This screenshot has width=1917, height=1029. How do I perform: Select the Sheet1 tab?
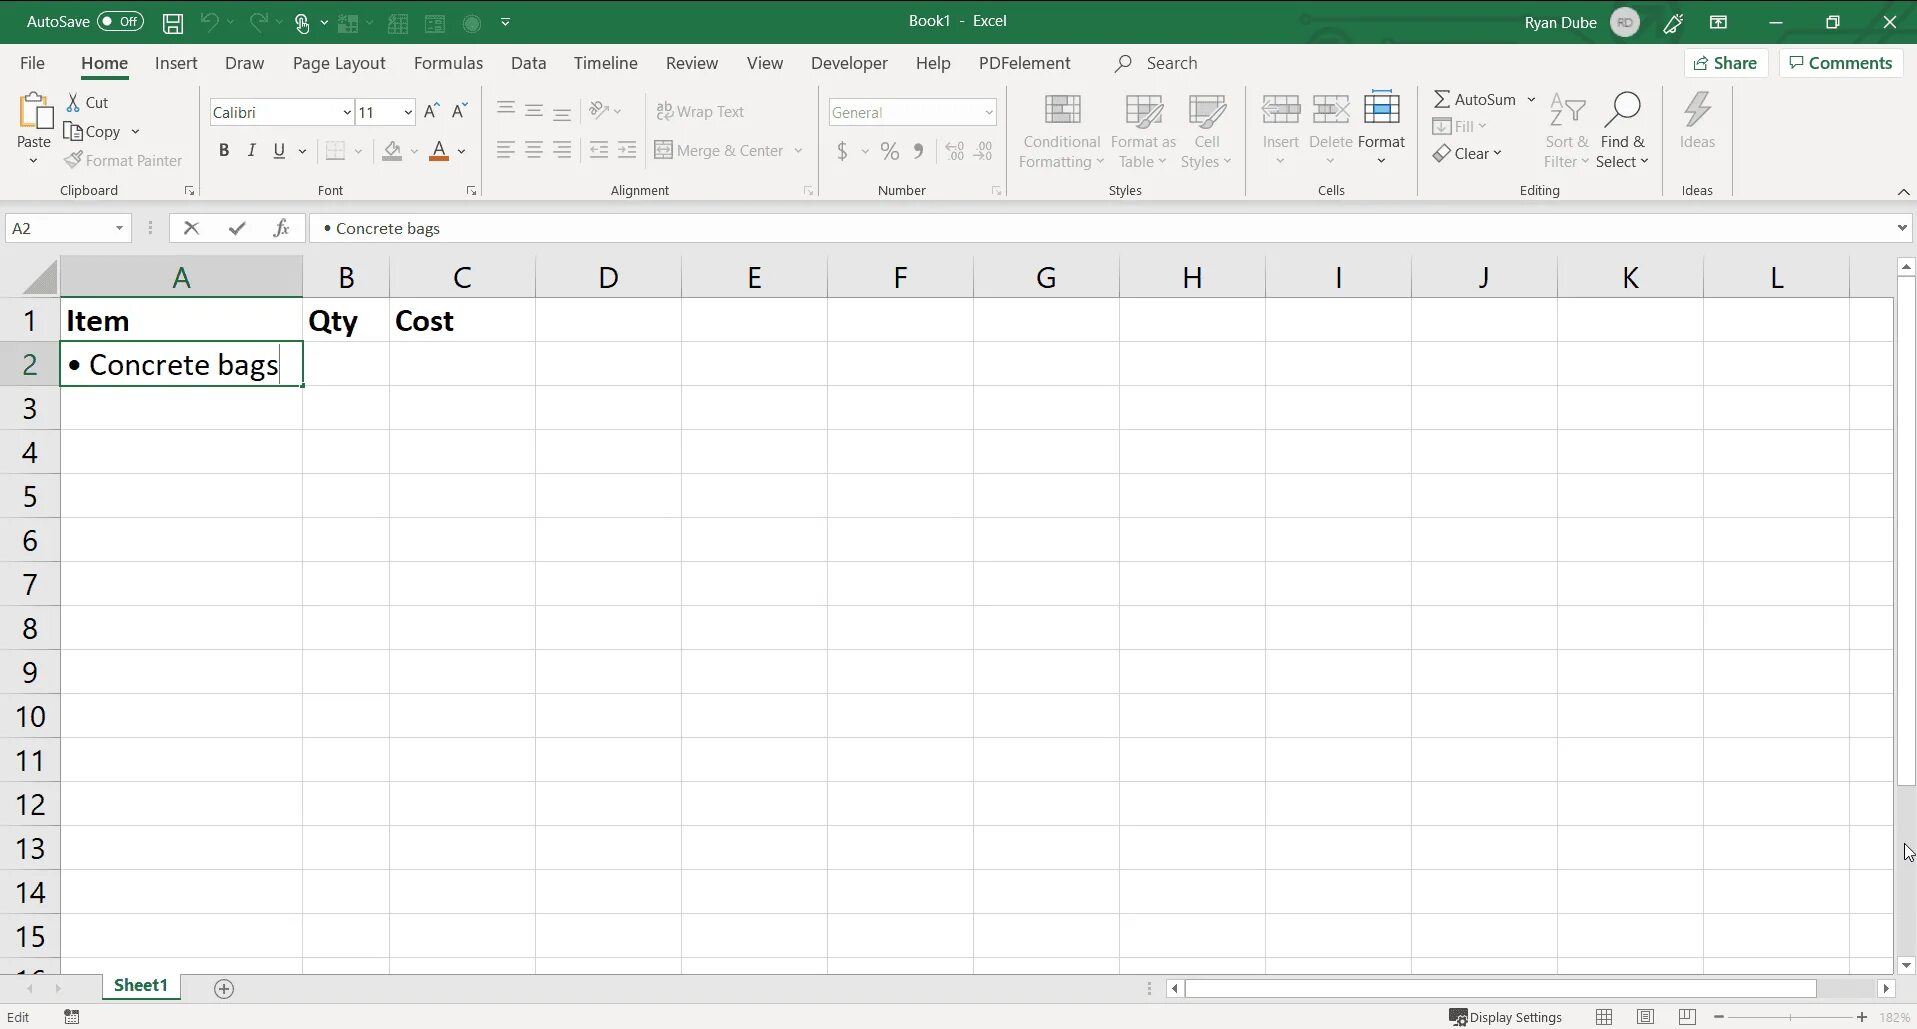(141, 986)
